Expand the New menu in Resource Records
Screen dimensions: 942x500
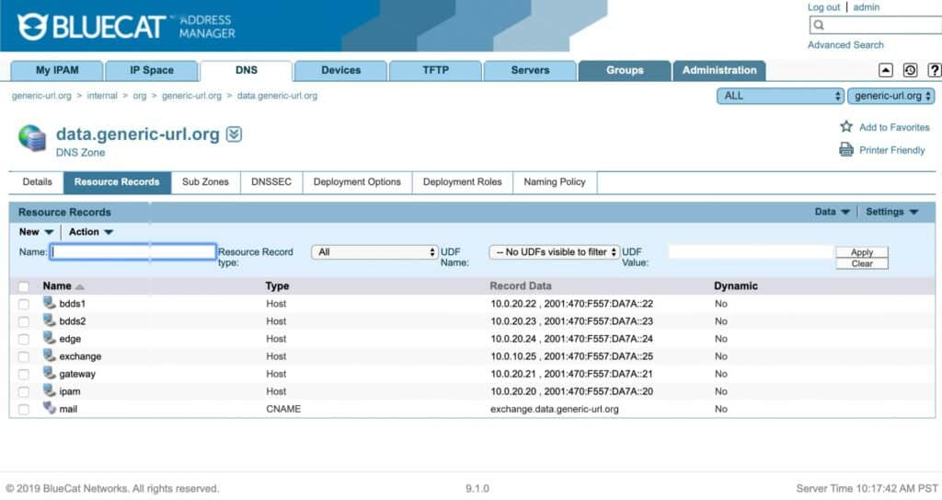click(36, 232)
